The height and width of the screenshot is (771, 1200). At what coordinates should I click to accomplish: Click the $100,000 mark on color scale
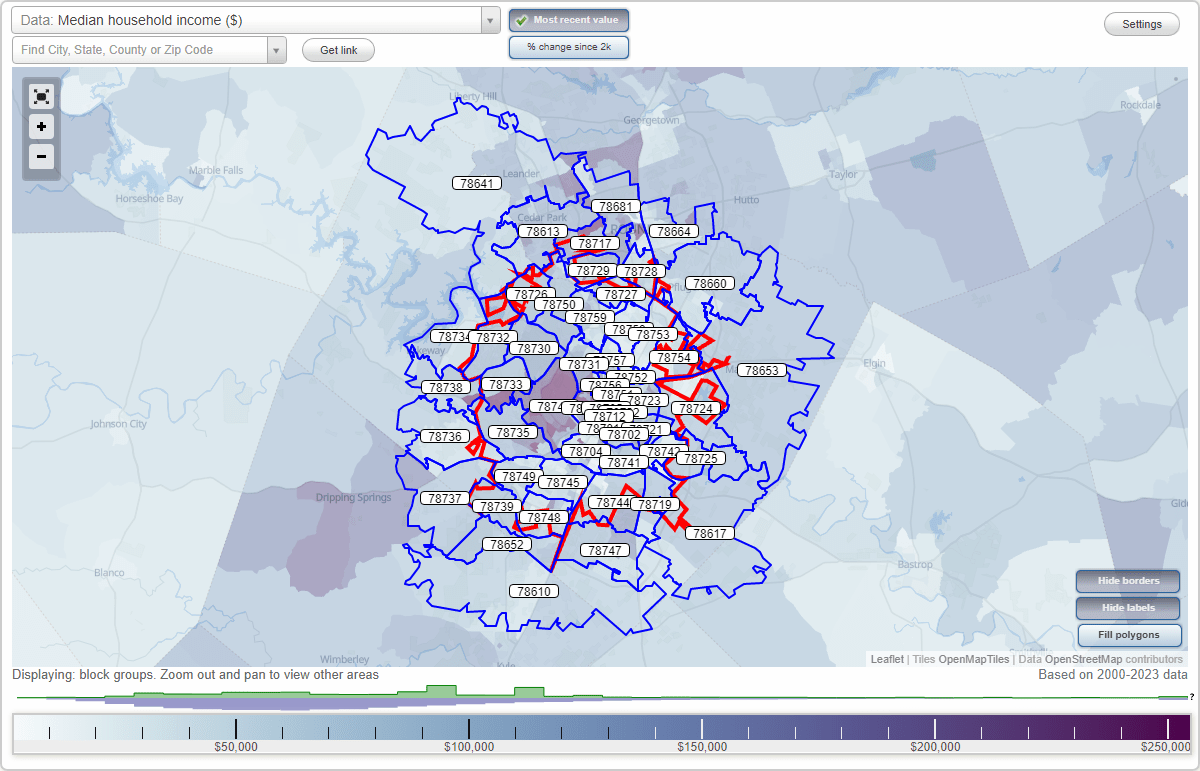tap(469, 746)
